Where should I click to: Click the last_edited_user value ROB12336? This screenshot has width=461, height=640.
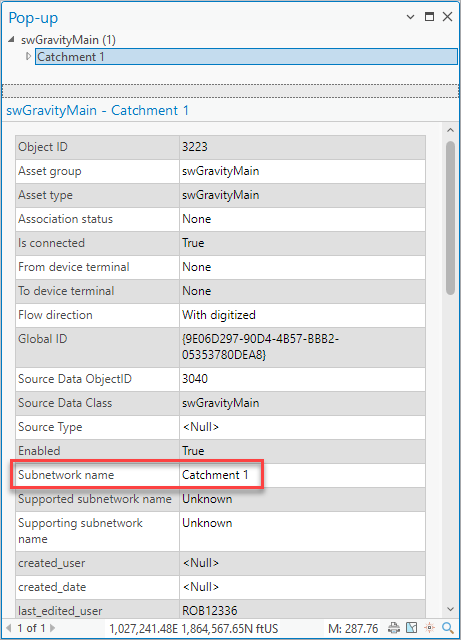pyautogui.click(x=209, y=611)
